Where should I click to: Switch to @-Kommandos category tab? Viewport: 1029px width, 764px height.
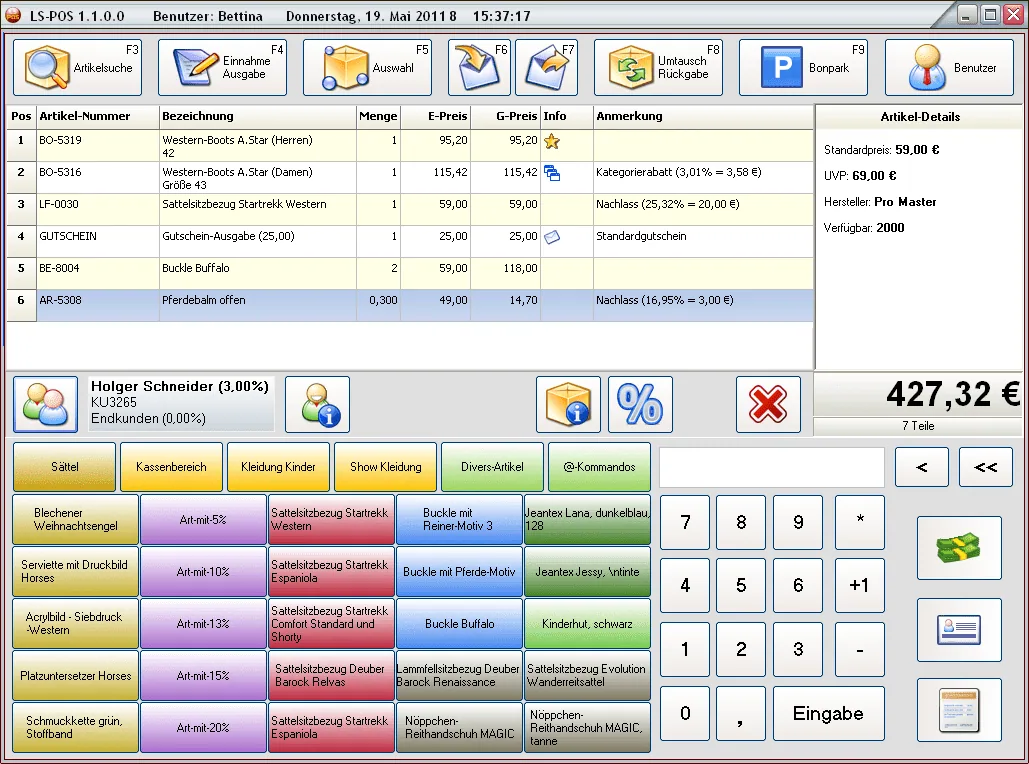599,467
